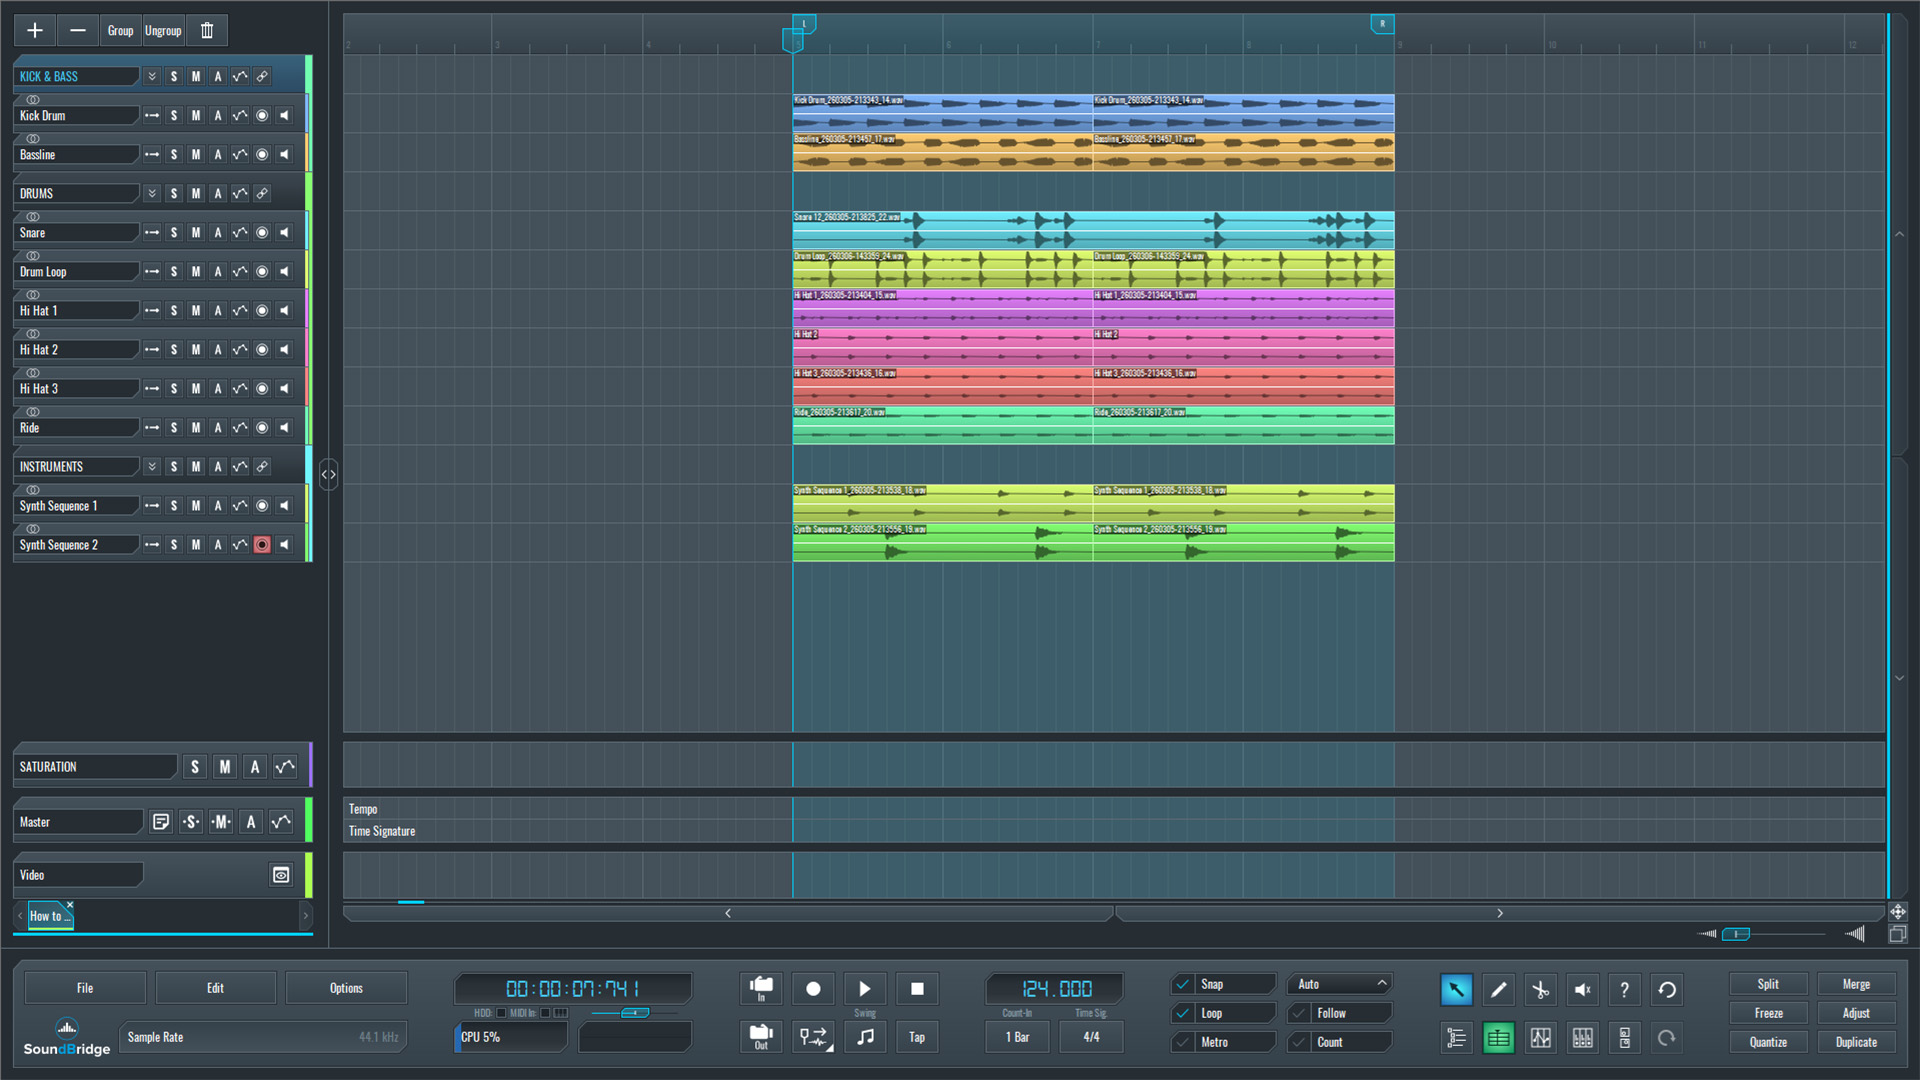Open help with the question mark icon
This screenshot has height=1080, width=1920.
pyautogui.click(x=1624, y=989)
